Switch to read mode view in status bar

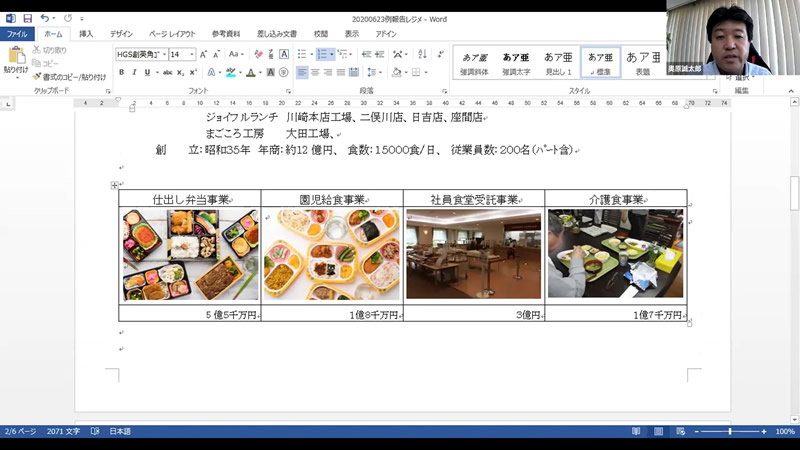coord(636,431)
